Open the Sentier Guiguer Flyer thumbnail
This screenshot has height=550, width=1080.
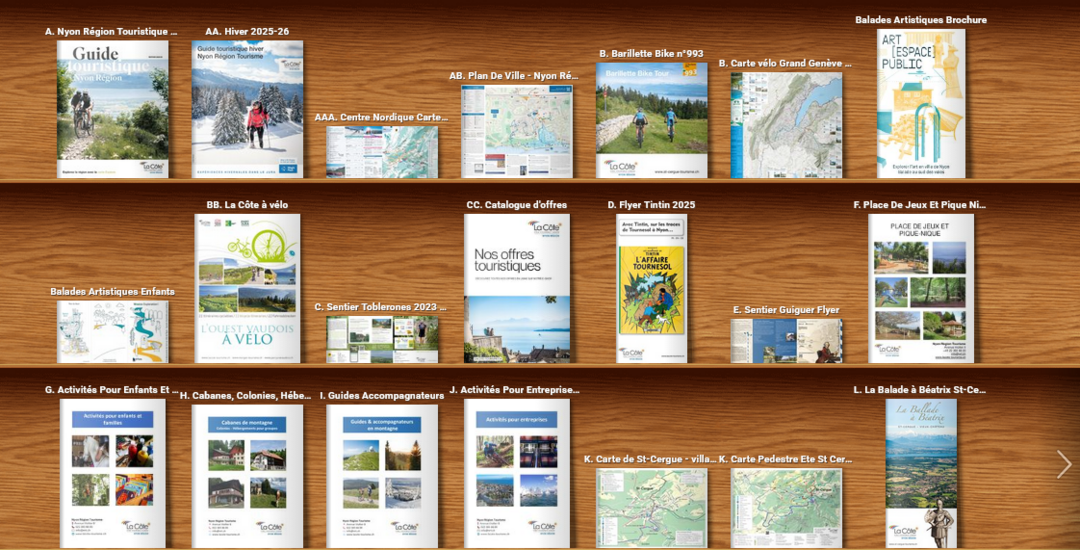click(x=786, y=341)
